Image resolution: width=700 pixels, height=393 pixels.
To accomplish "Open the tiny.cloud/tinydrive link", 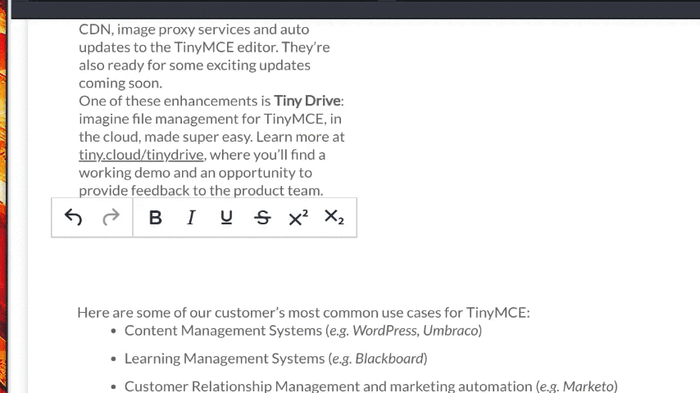I will 141,155.
